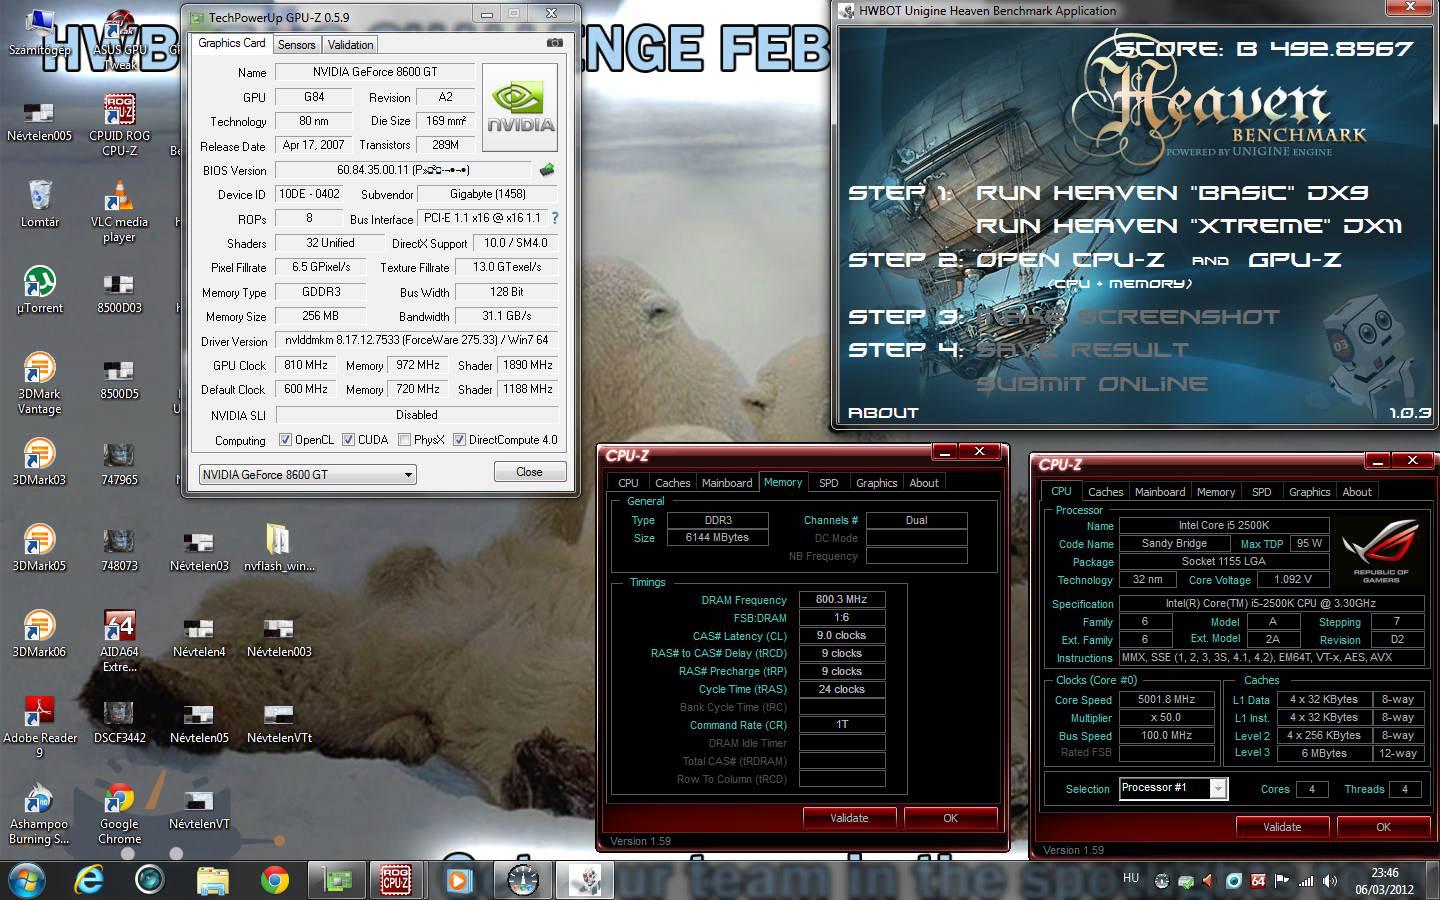Click Run Heaven "Xtreme" DX11 option

[1189, 226]
